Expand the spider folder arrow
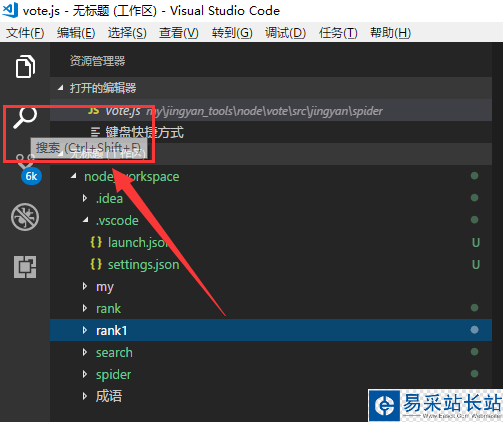 (x=85, y=374)
